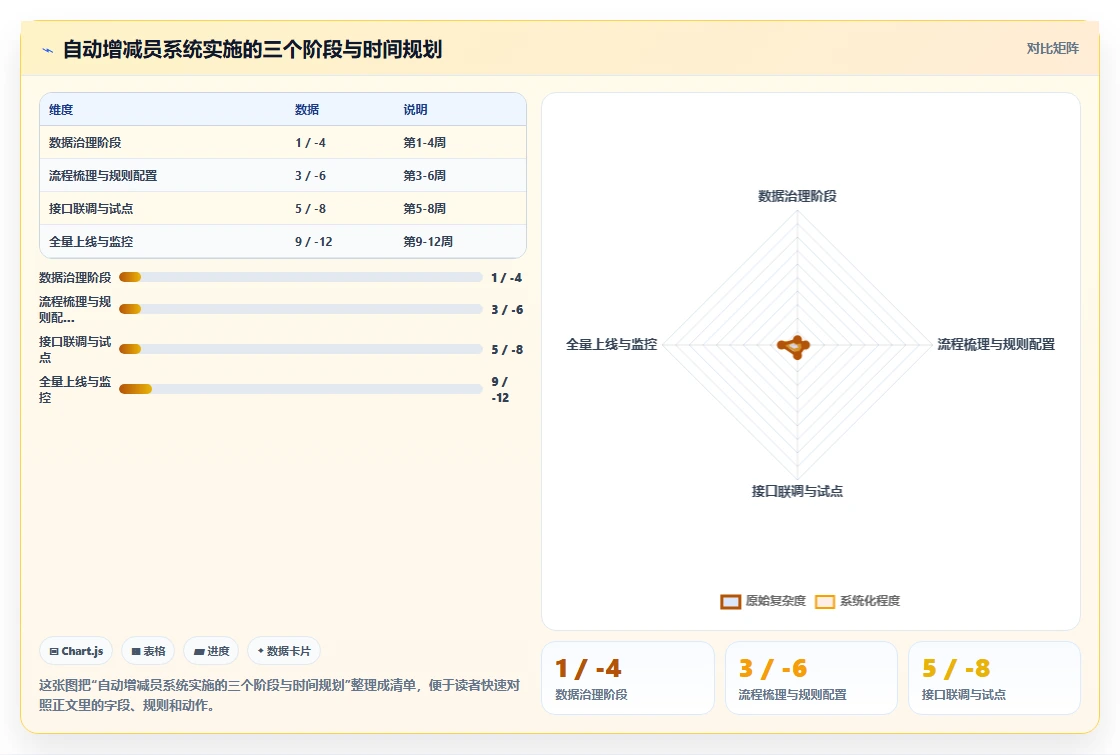The image size is (1120, 755).
Task: Click the orange radar data polygon
Action: [794, 346]
